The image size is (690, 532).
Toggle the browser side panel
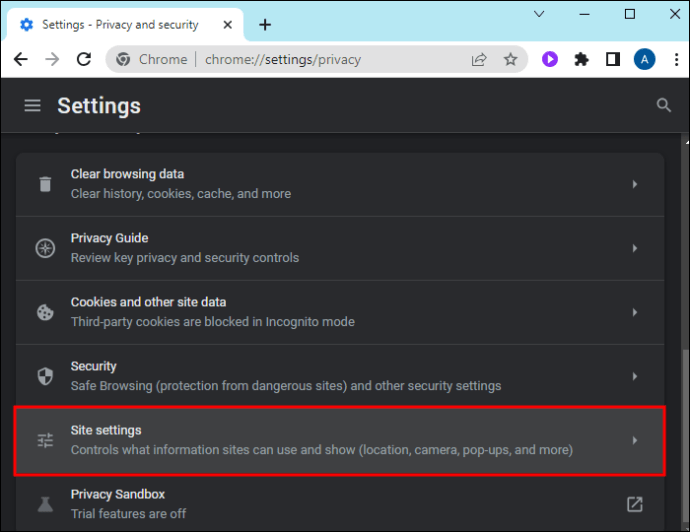(x=612, y=59)
